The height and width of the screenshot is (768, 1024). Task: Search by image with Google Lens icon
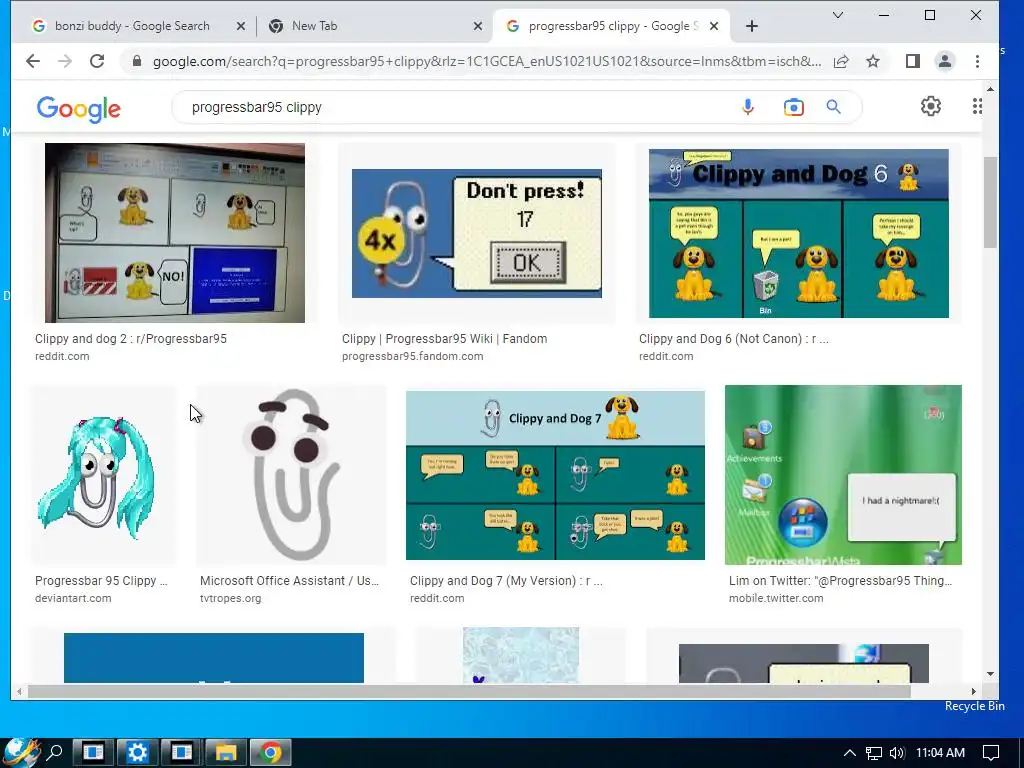(x=793, y=107)
